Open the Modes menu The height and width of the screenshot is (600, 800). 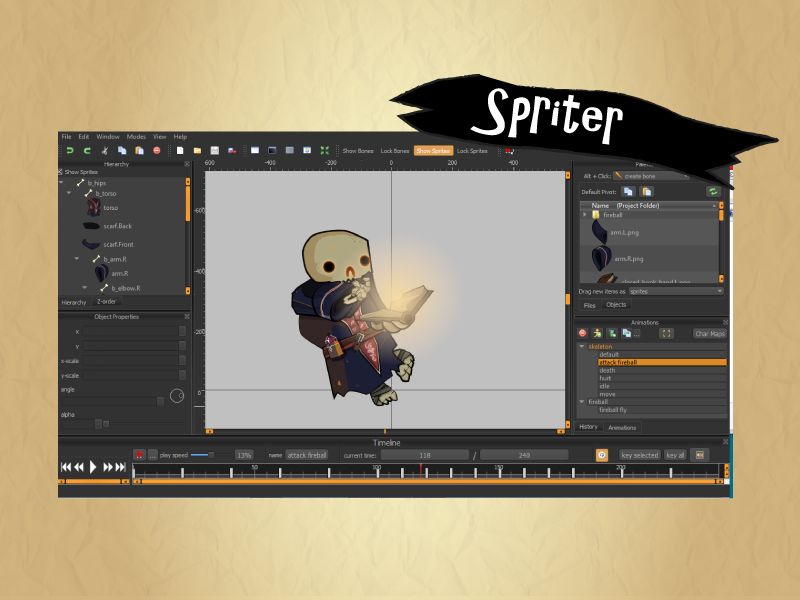coord(136,137)
